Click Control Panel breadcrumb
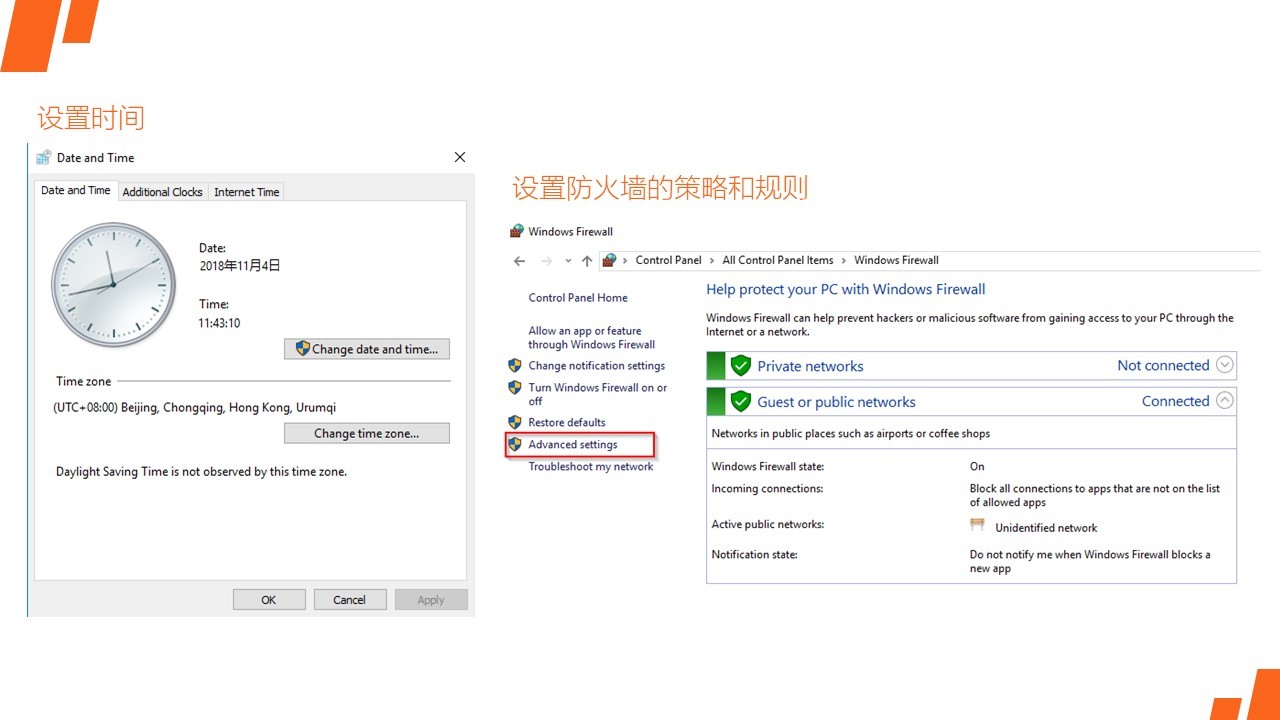1280x720 pixels. click(668, 260)
